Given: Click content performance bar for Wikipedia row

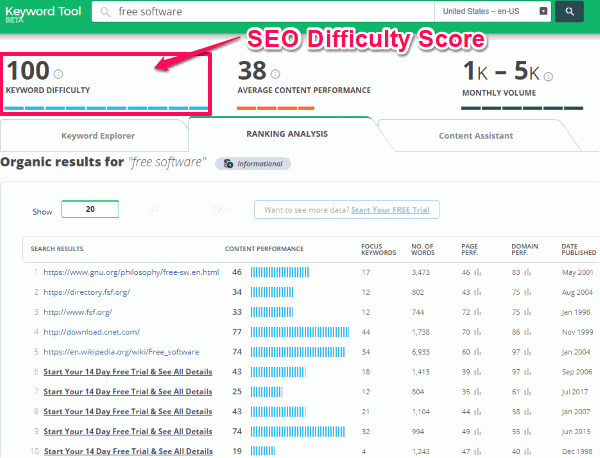Looking at the screenshot, I should (x=298, y=352).
